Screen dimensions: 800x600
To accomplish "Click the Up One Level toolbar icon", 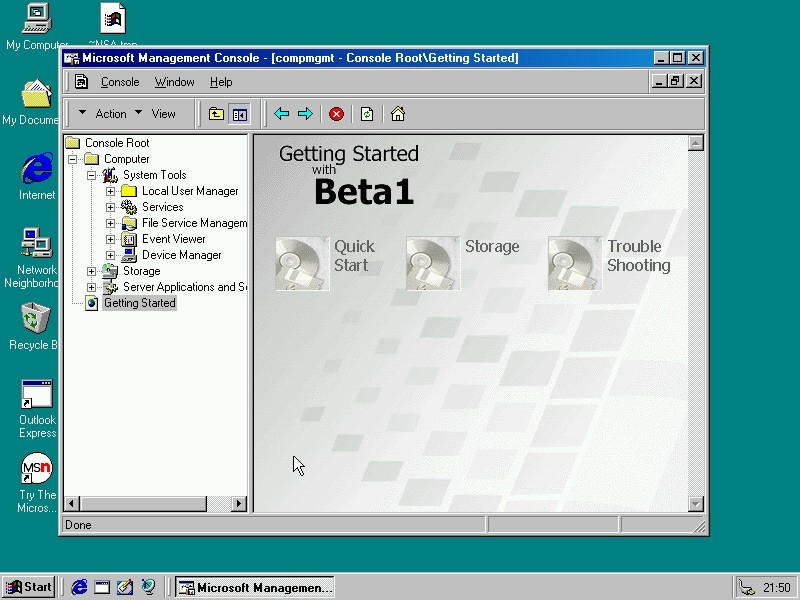I will [216, 114].
